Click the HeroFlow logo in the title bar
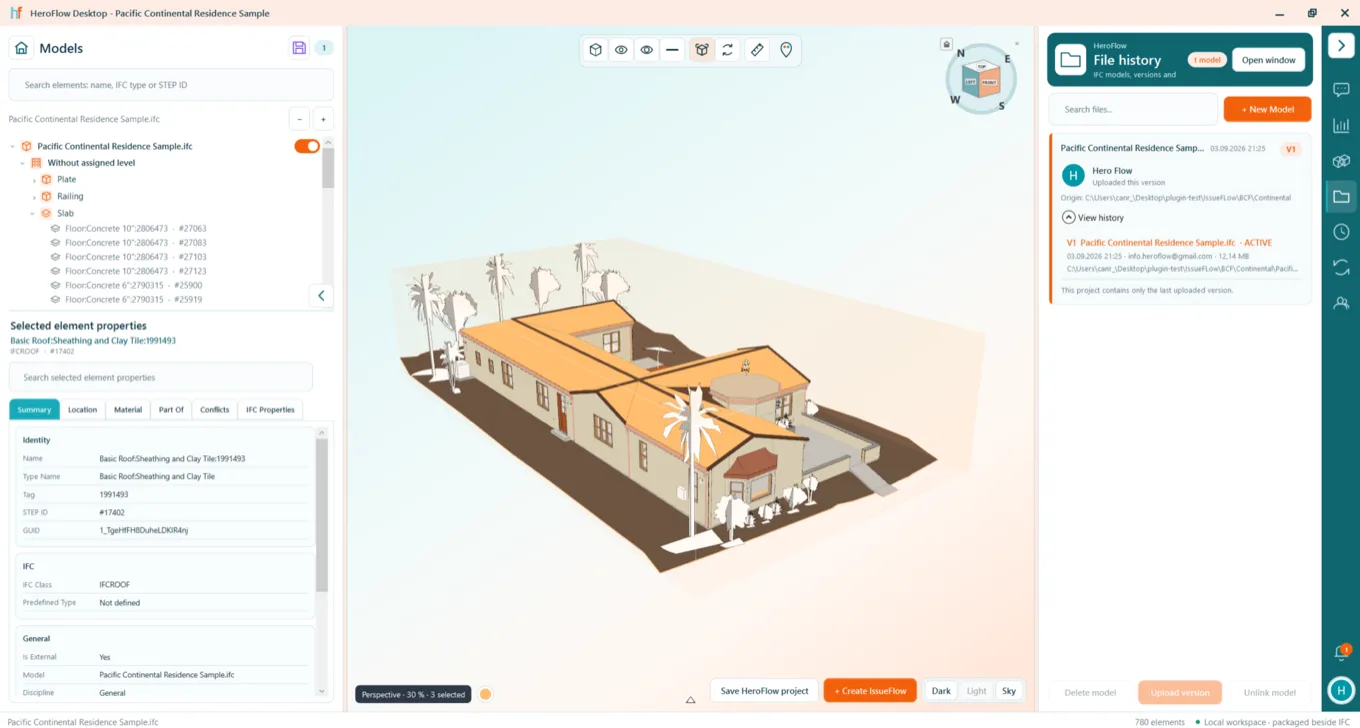 16,13
